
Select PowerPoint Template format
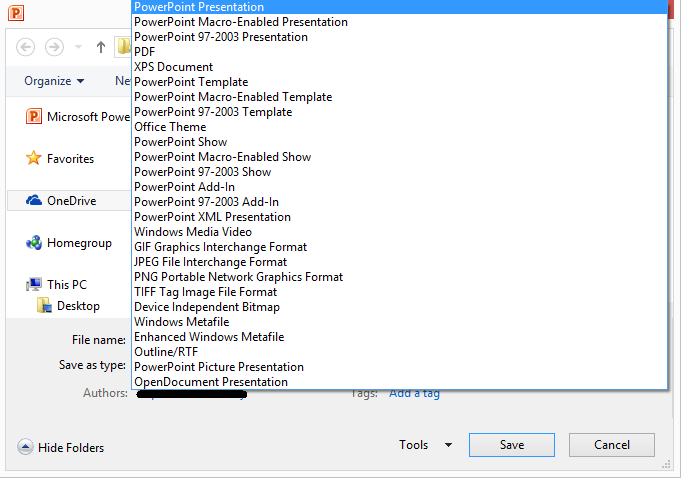pyautogui.click(x=191, y=82)
